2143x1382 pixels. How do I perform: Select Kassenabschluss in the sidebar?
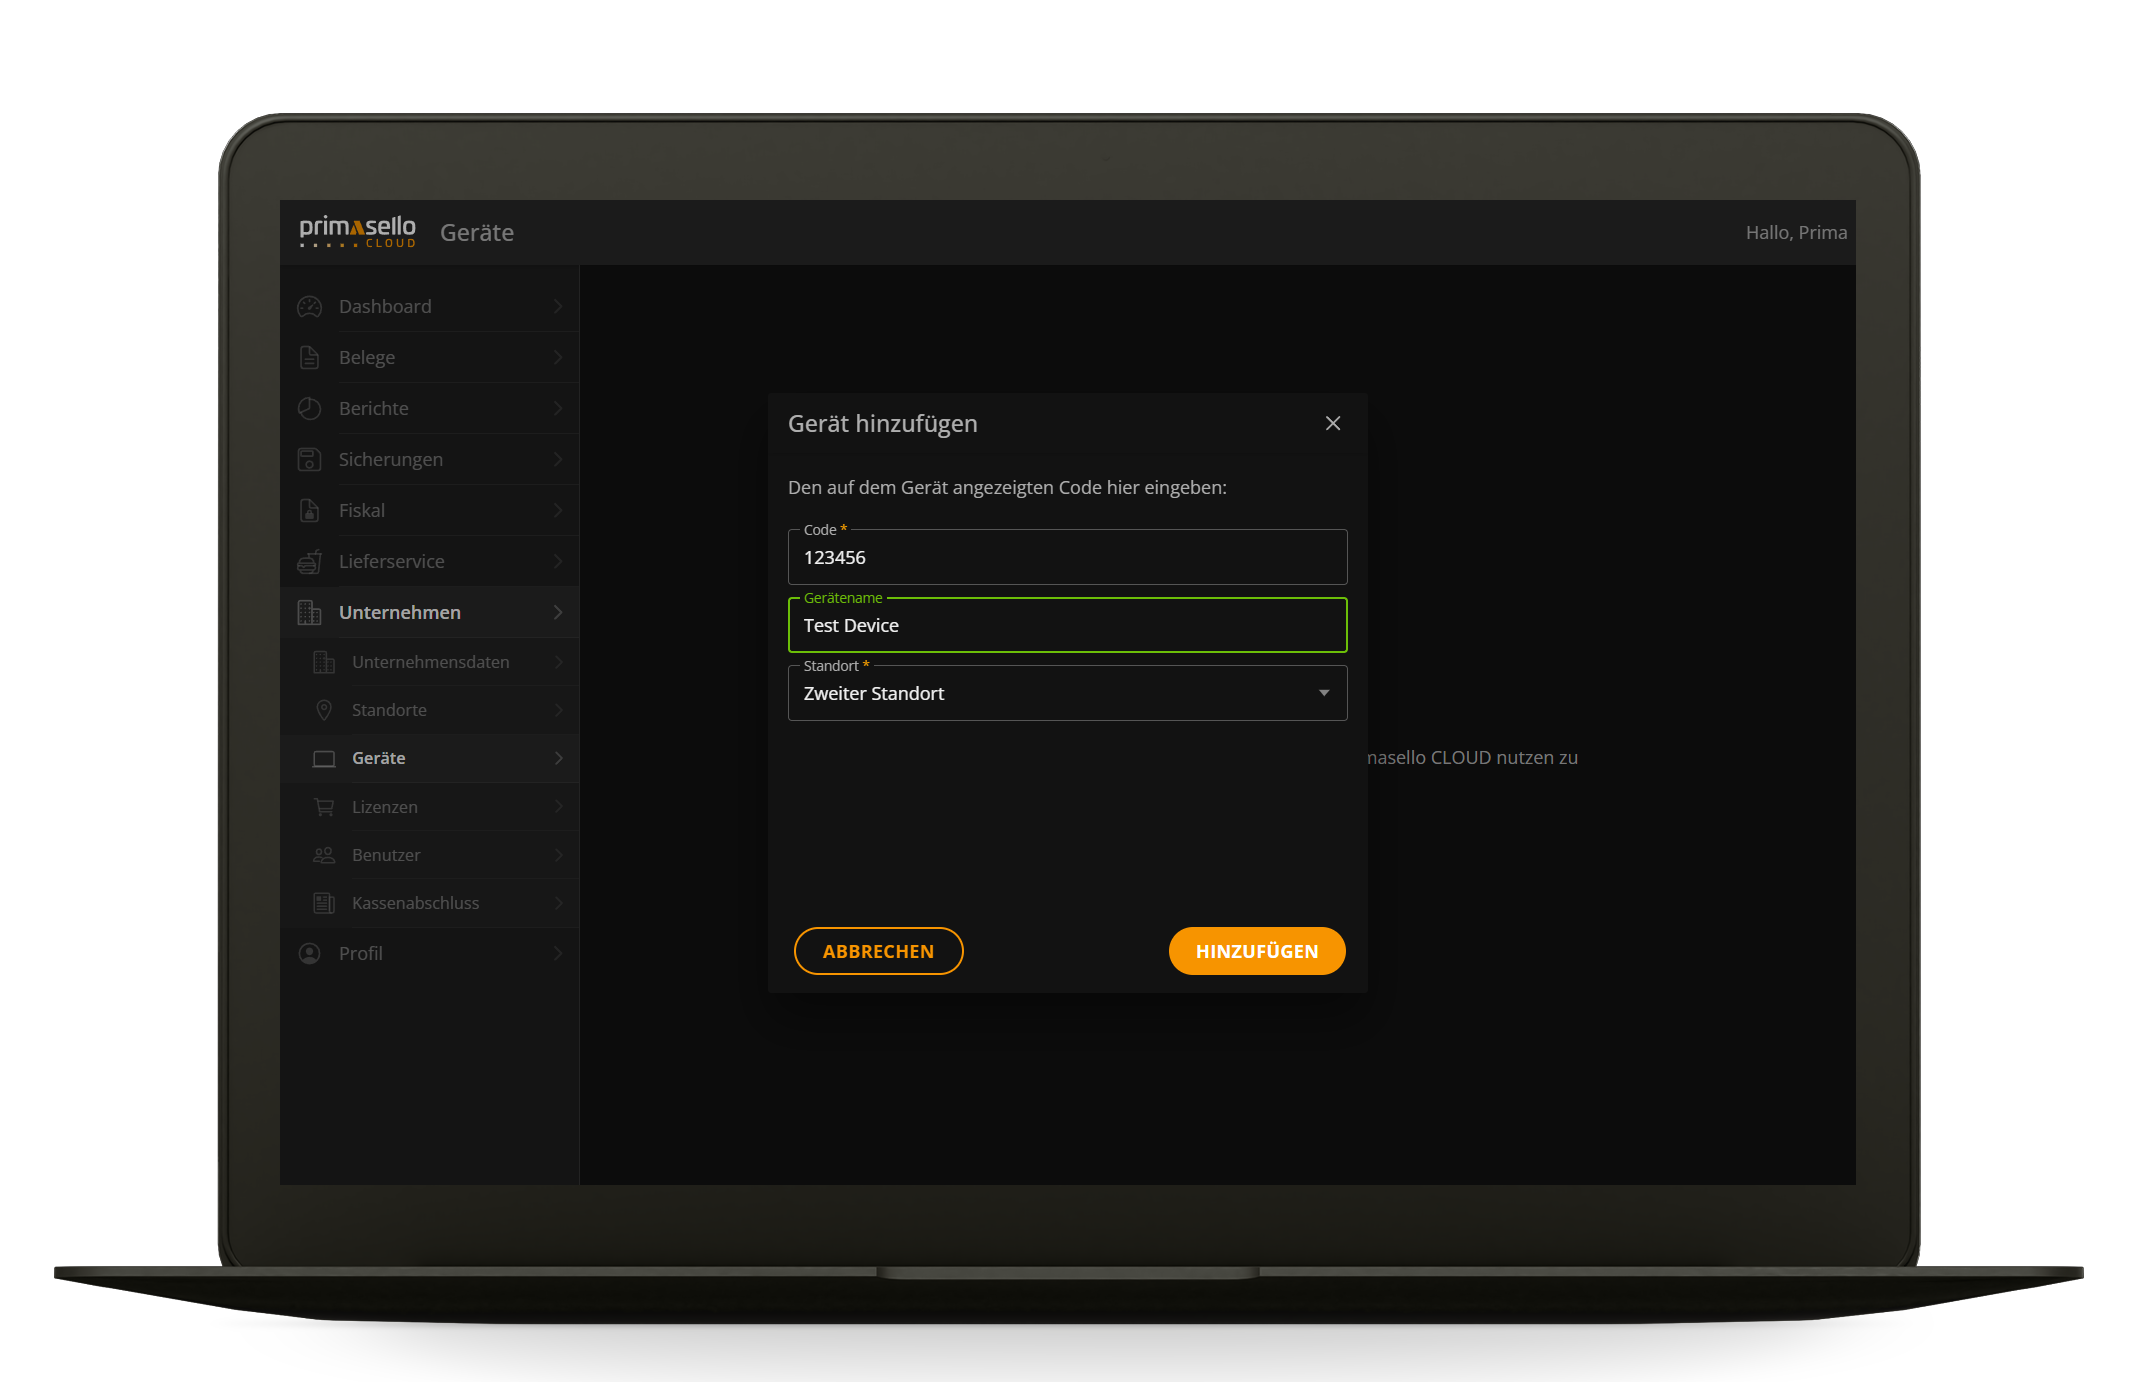[x=414, y=902]
